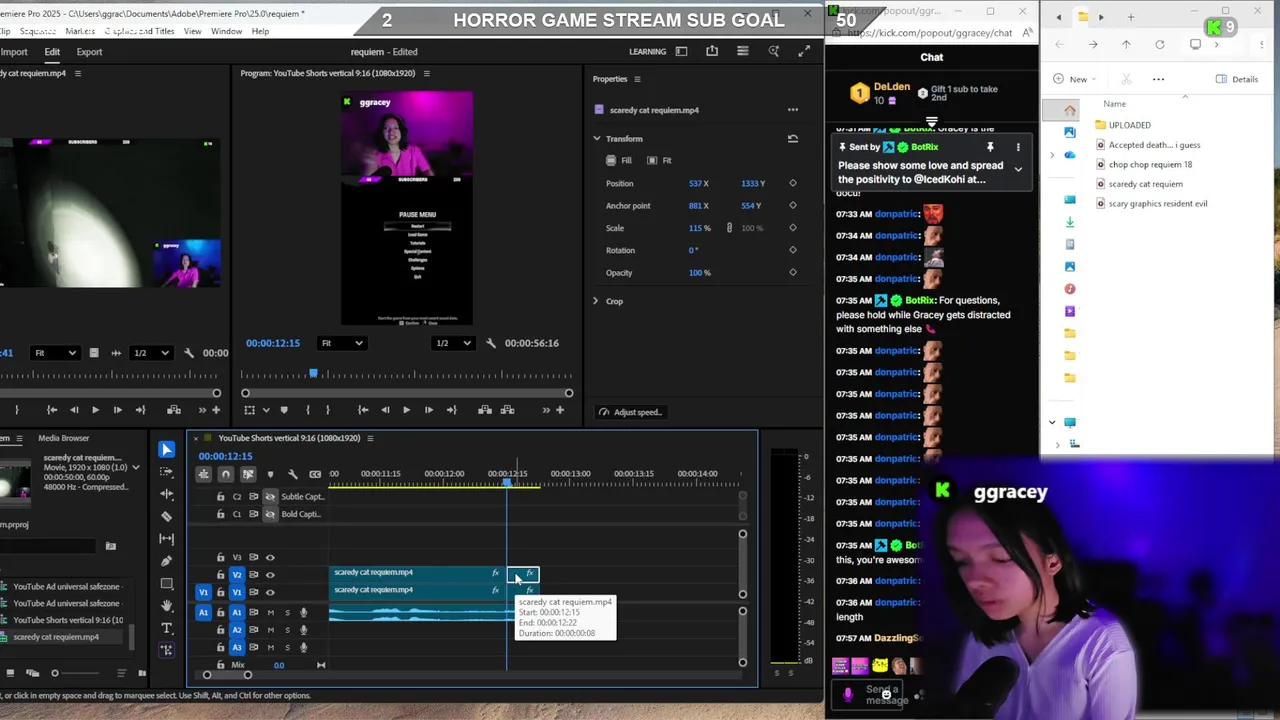The height and width of the screenshot is (720, 1280).
Task: Open the Window menu
Action: tap(226, 31)
